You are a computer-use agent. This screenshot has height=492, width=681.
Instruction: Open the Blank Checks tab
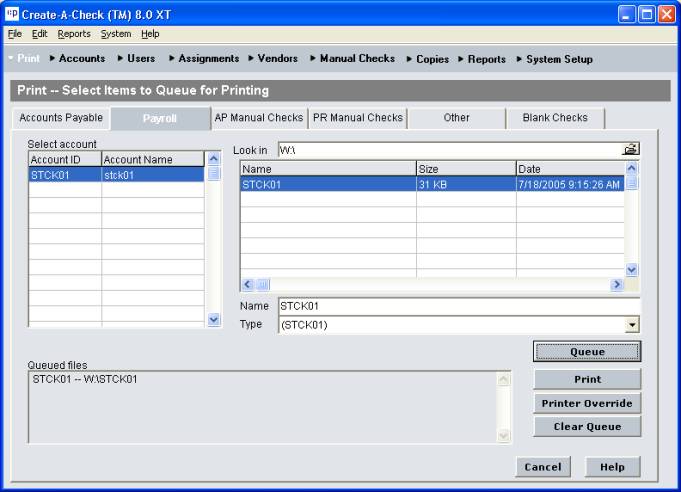click(x=555, y=118)
